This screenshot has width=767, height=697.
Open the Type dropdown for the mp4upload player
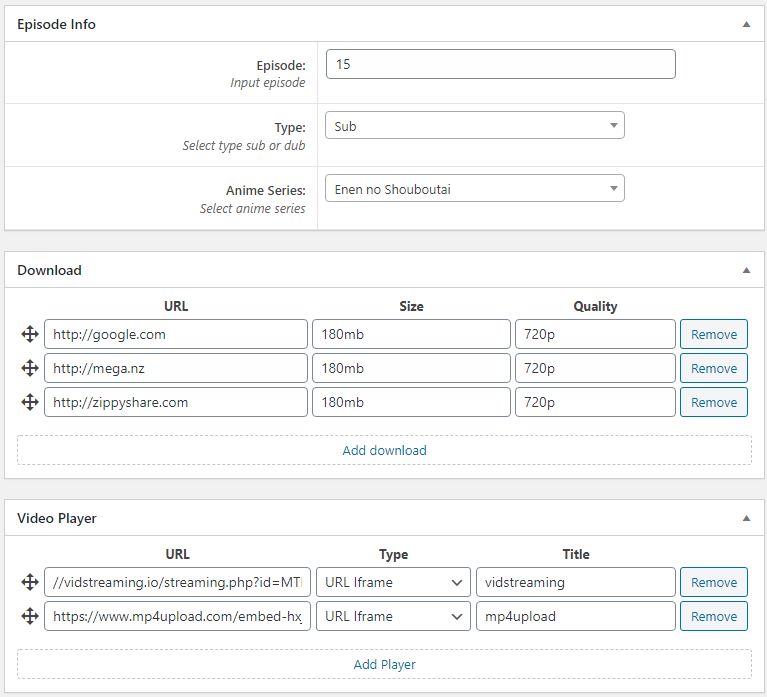pyautogui.click(x=393, y=617)
